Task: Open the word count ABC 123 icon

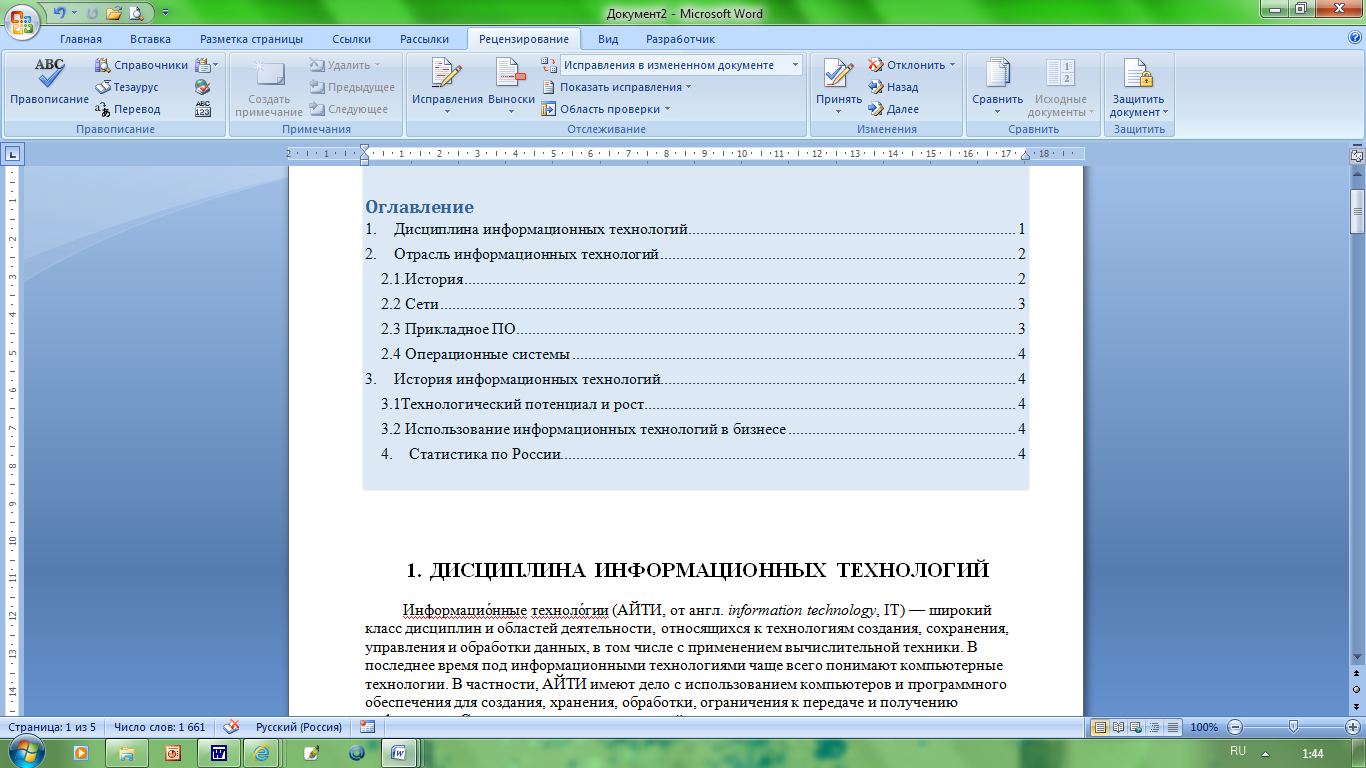Action: 203,109
